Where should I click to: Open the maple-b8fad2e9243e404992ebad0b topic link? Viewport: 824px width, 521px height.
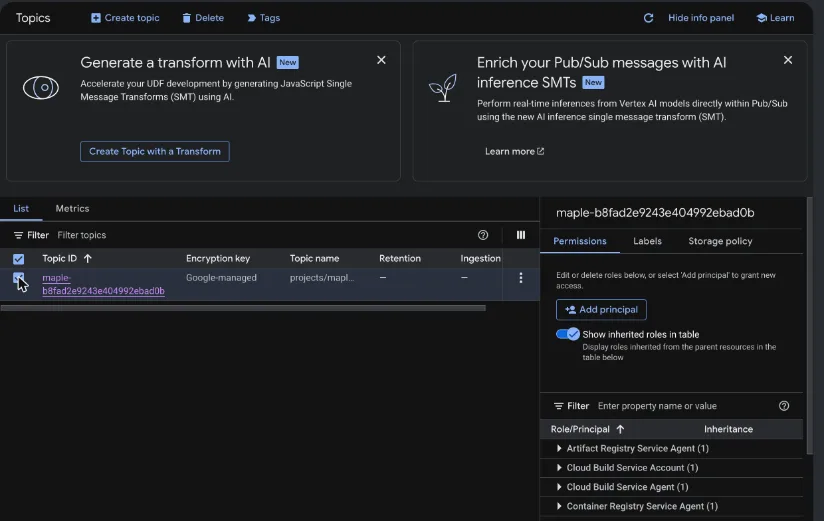pyautogui.click(x=103, y=284)
